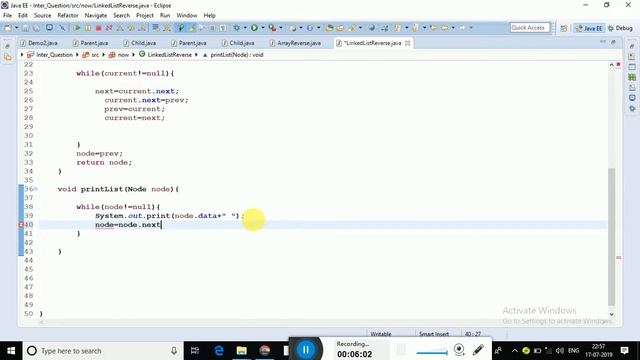Open the Back history dropdown arrow
640x360 pixels.
pyautogui.click(x=453, y=28)
